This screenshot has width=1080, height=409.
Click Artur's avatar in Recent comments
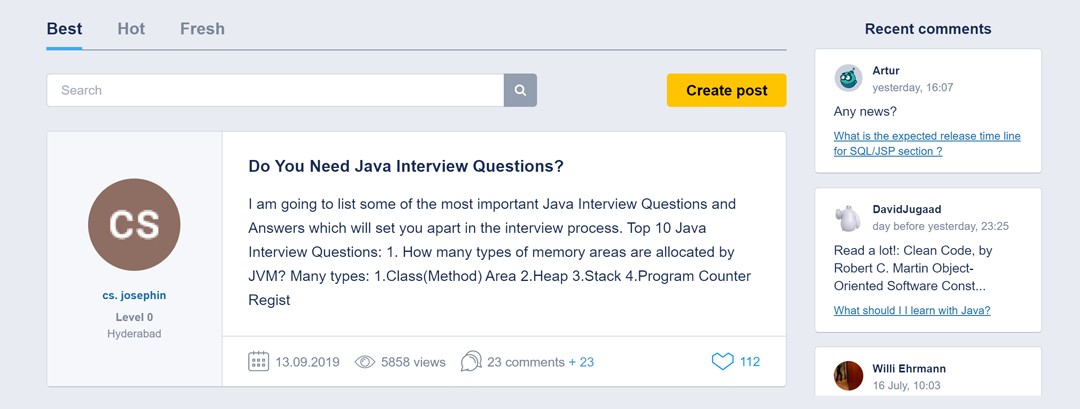[849, 78]
